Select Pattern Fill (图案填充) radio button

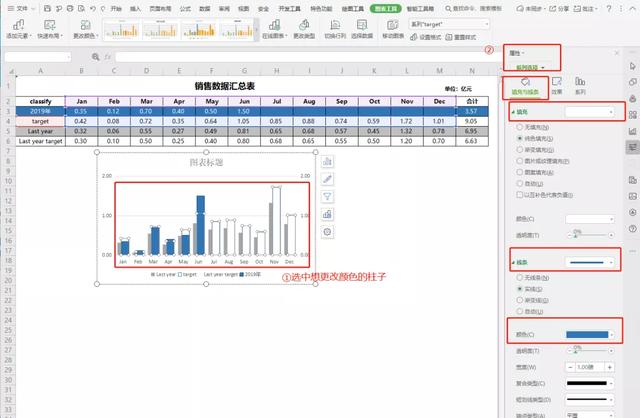(x=520, y=172)
